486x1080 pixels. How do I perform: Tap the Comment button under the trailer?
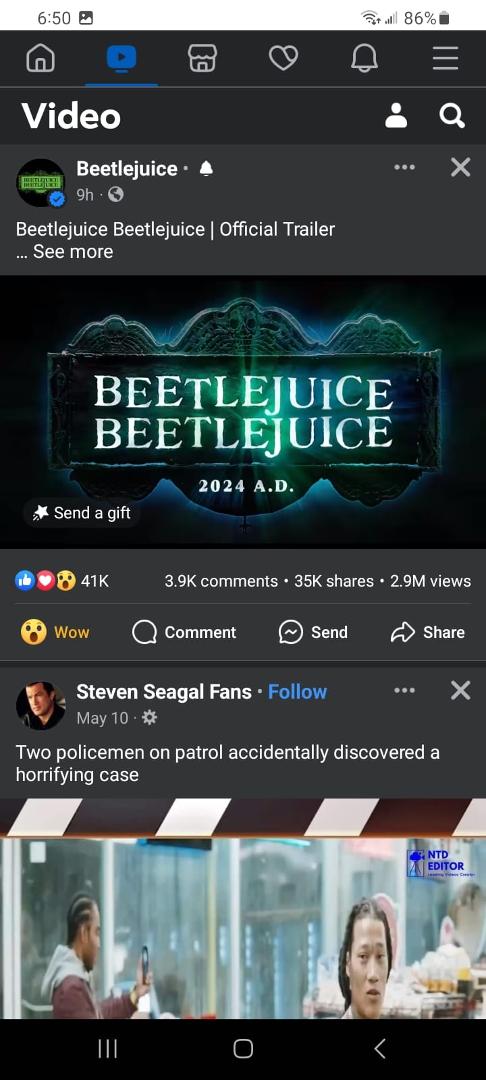click(184, 632)
